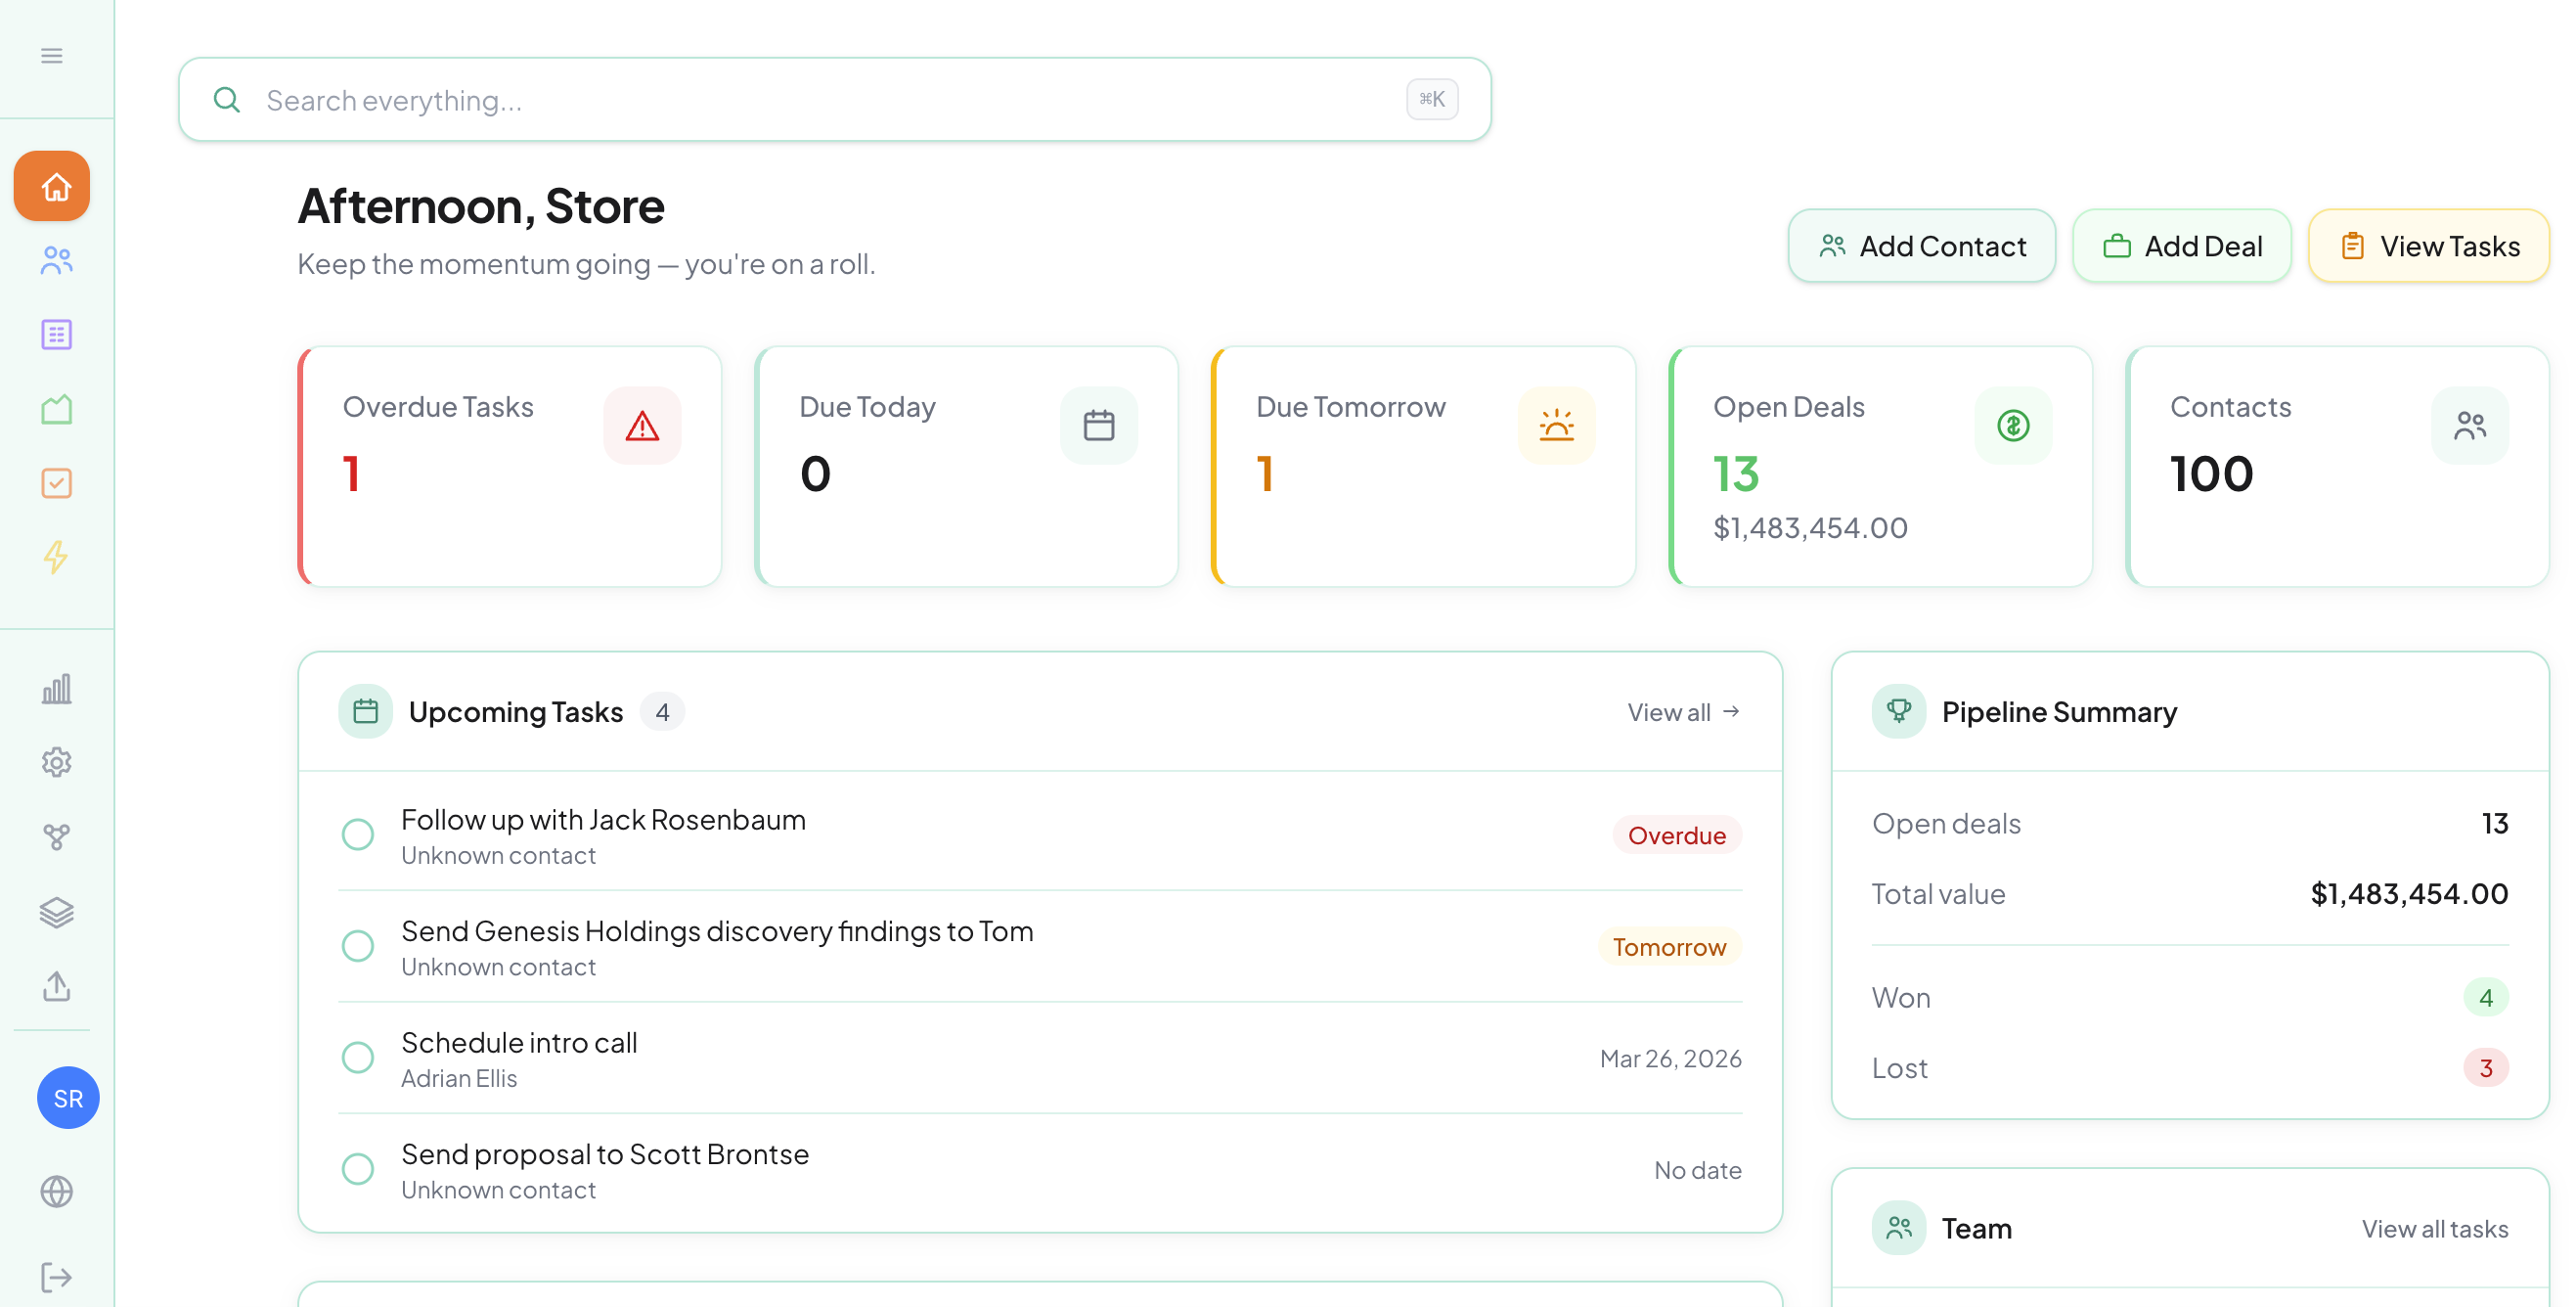
Task: Select the Contacts people icon in sidebar
Action: coord(56,260)
